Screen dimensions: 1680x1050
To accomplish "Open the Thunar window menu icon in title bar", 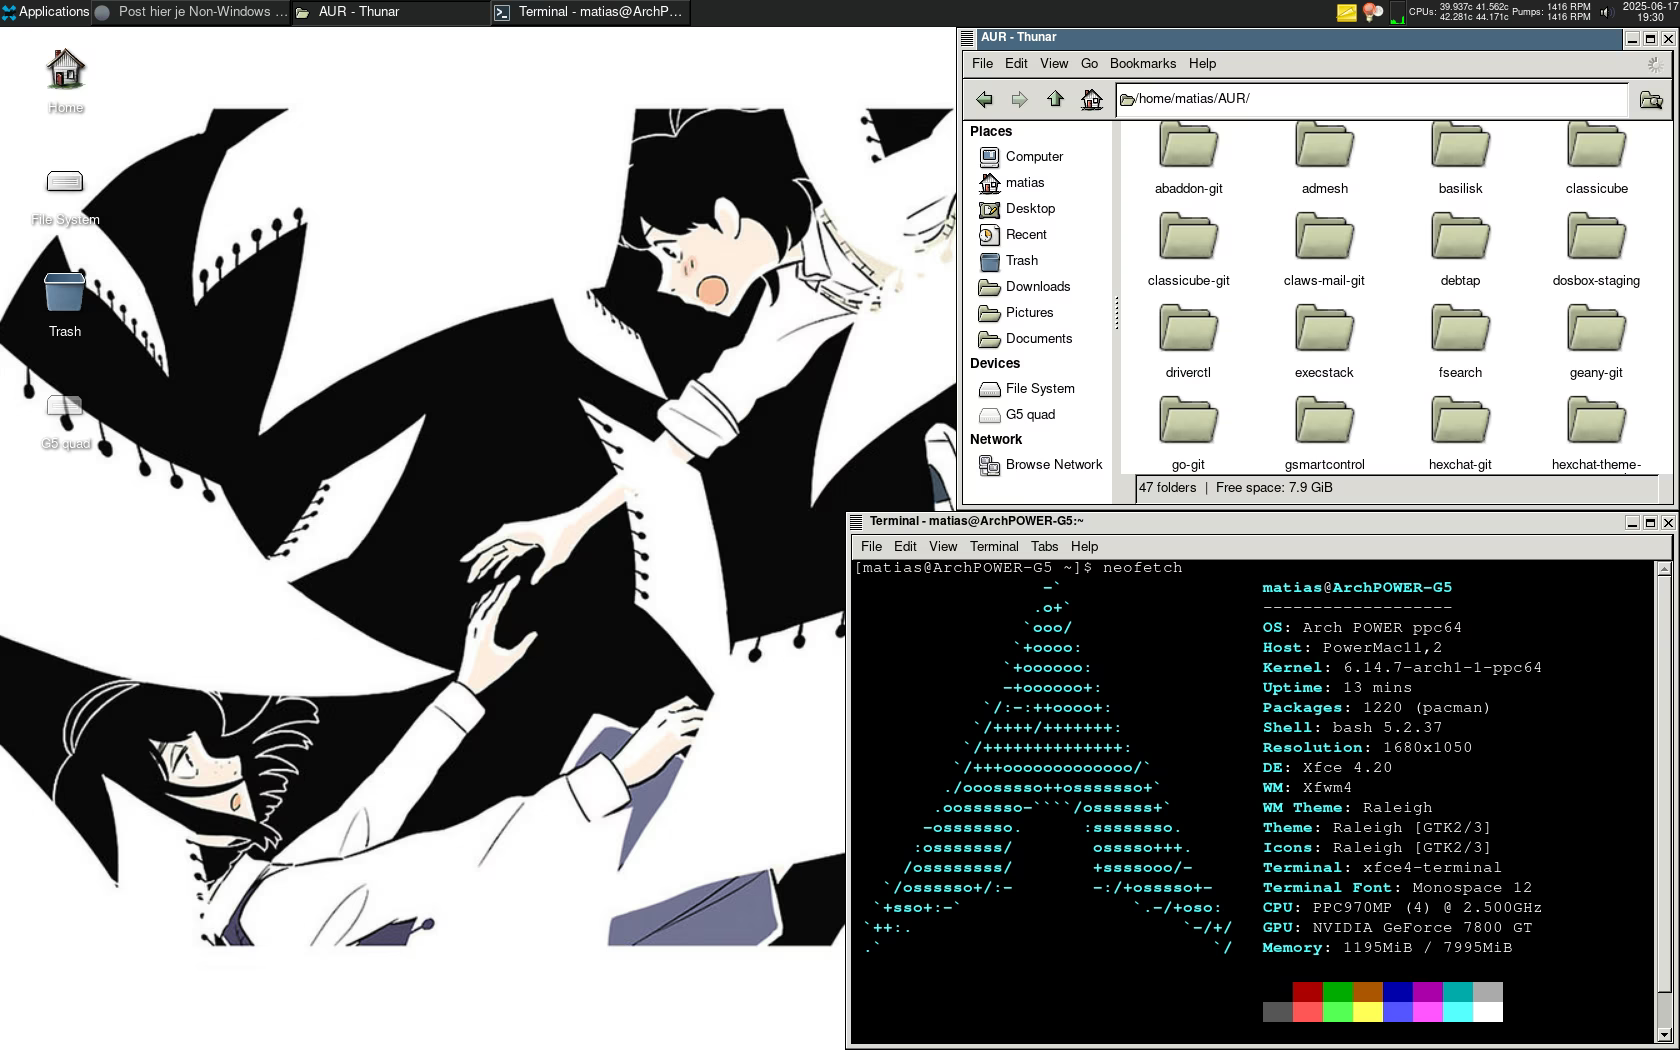I will coord(967,38).
